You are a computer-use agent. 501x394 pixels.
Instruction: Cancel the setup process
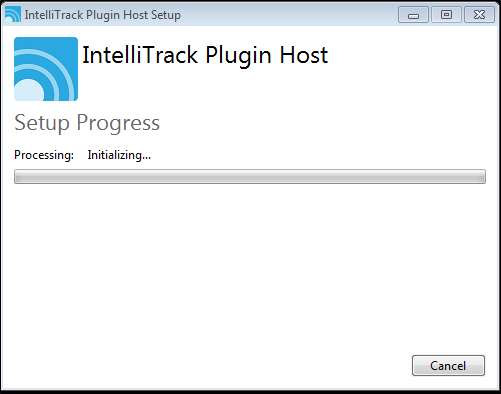pyautogui.click(x=448, y=366)
